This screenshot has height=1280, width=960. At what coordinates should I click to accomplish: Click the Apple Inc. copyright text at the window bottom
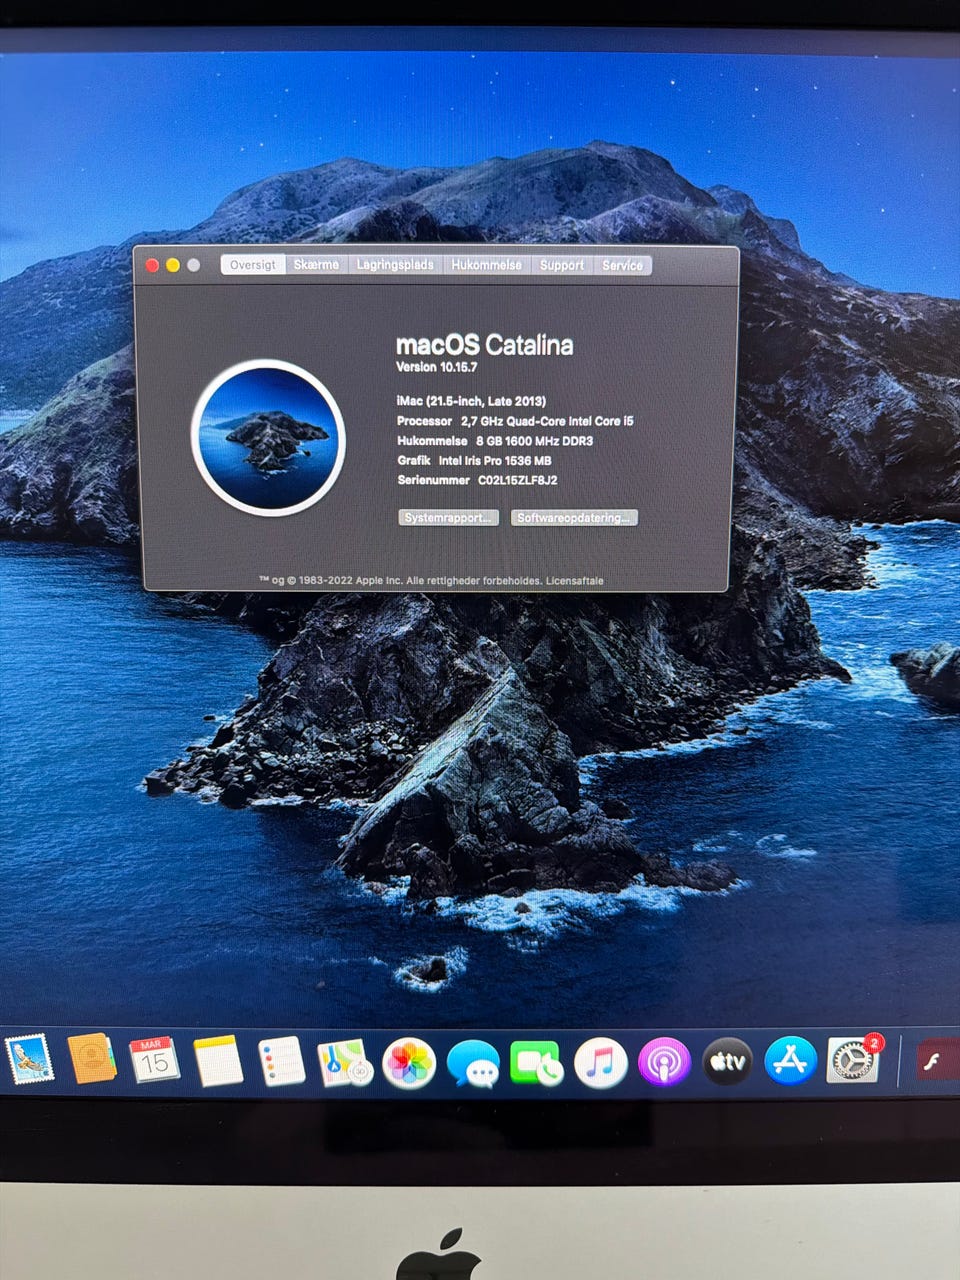(x=400, y=581)
